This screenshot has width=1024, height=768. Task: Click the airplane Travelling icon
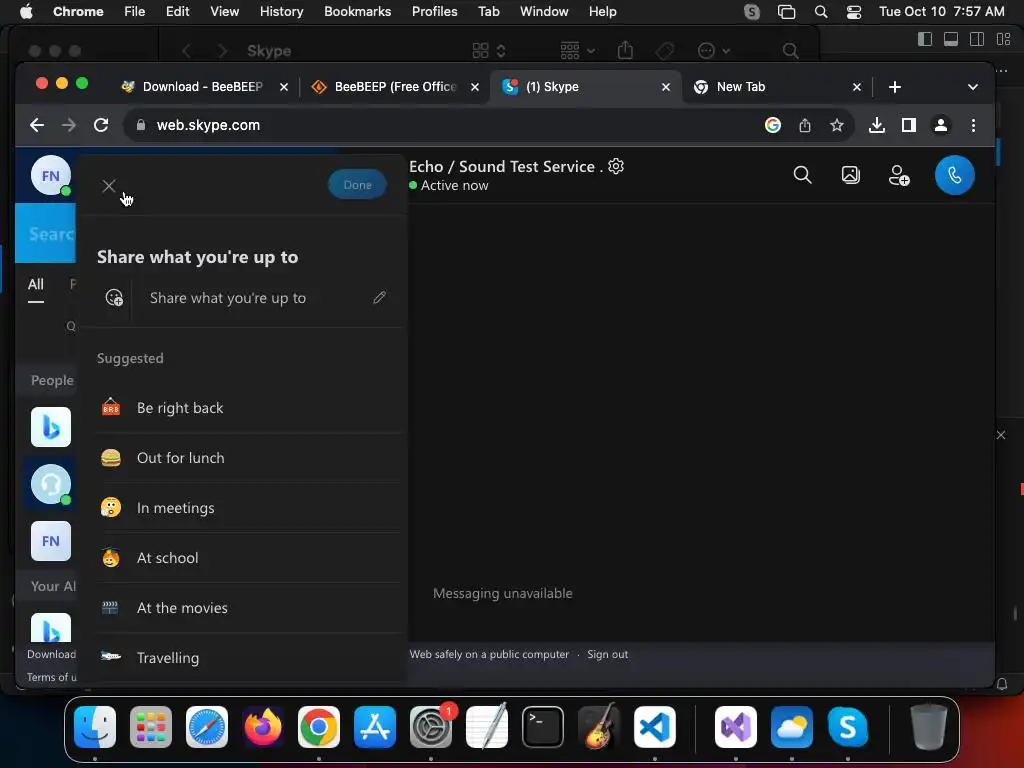coord(111,656)
